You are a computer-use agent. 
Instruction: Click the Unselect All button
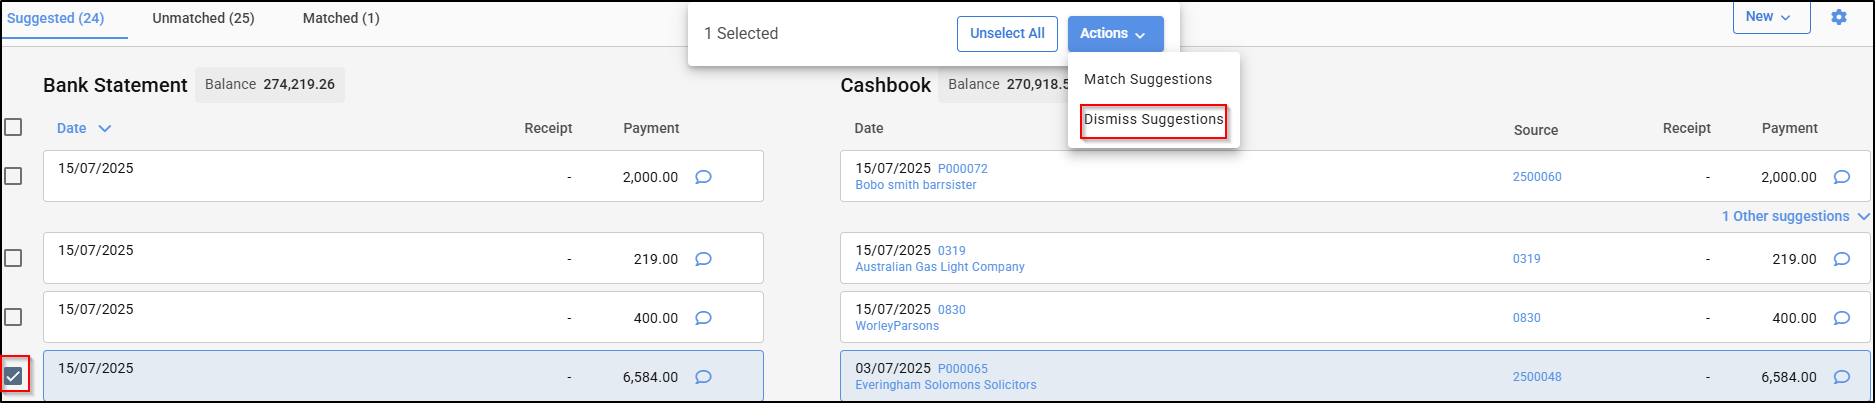(1007, 33)
